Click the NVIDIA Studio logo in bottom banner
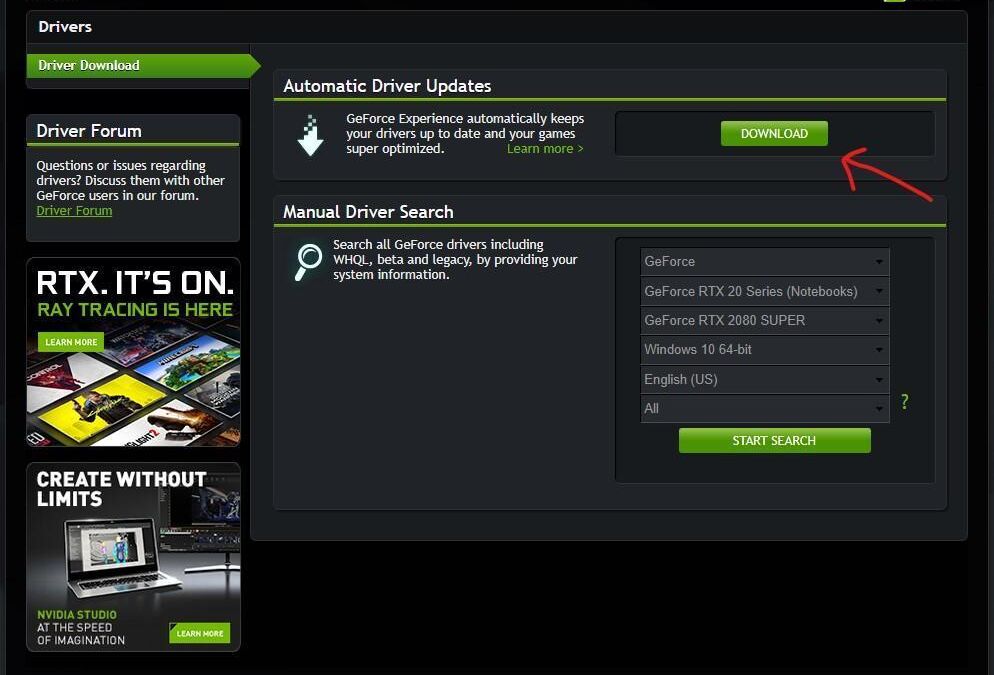Image resolution: width=994 pixels, height=675 pixels. (78, 616)
